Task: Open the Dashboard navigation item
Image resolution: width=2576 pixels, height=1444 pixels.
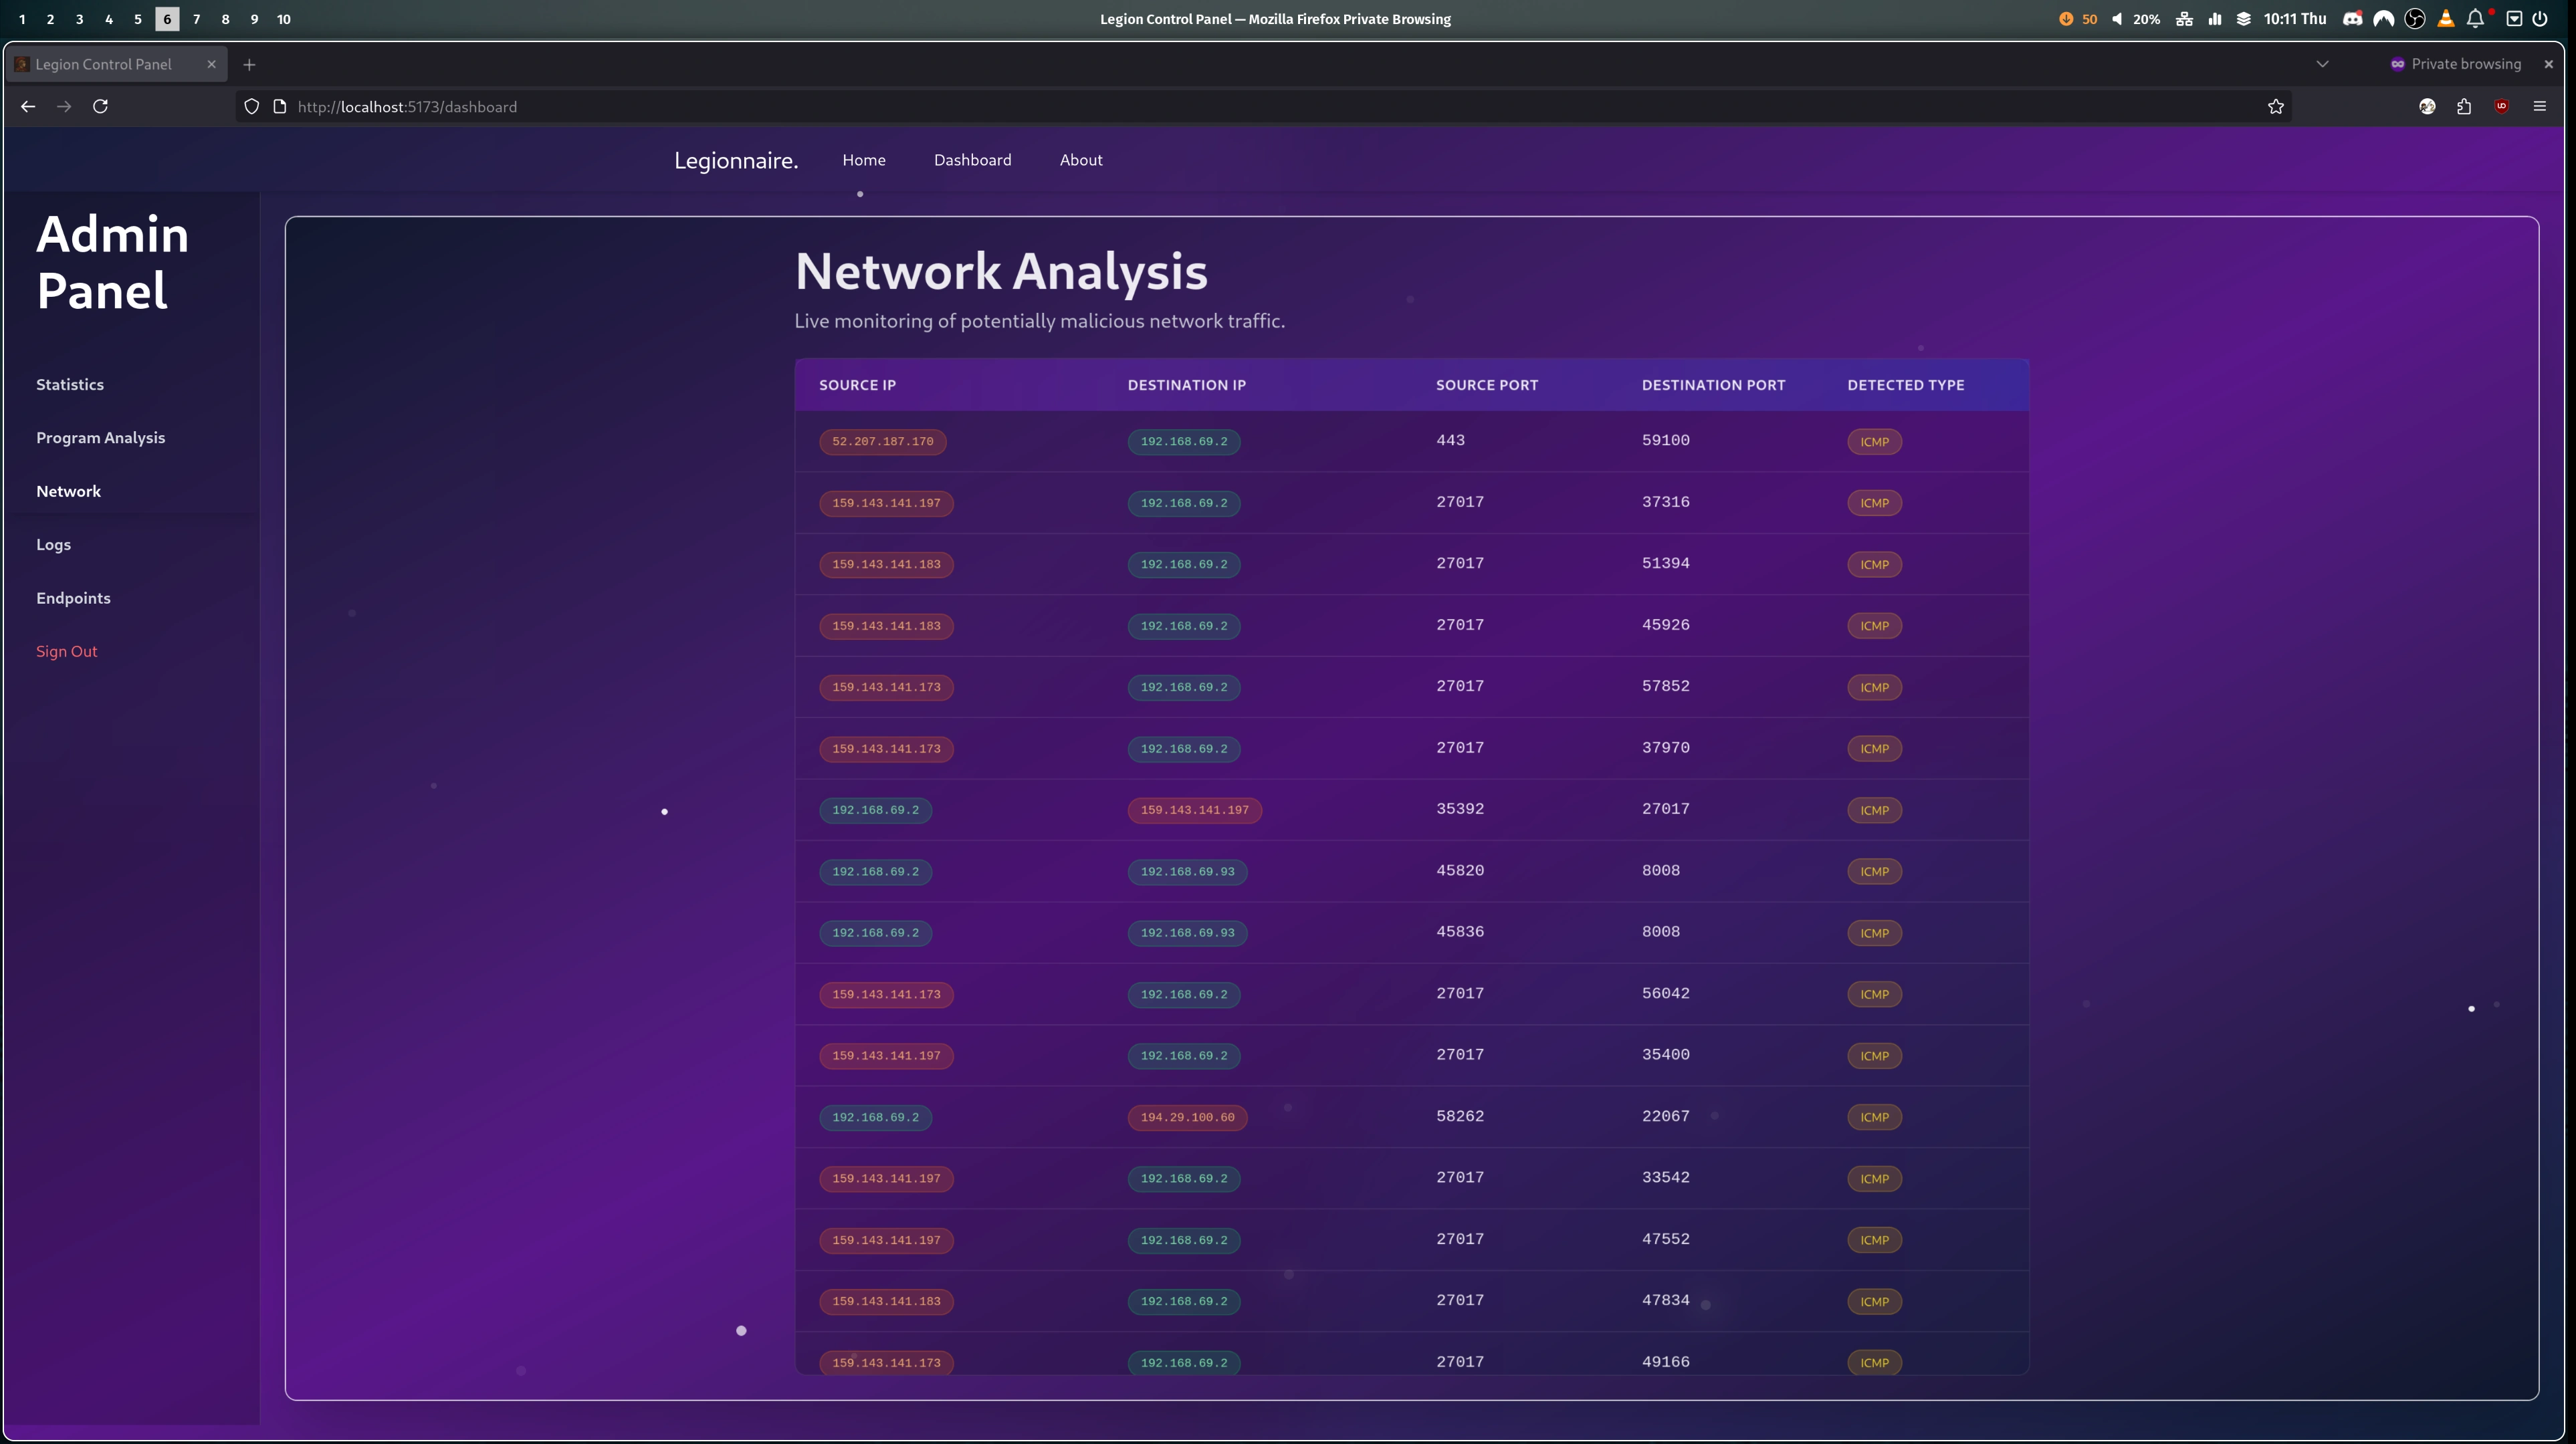Action: point(972,160)
